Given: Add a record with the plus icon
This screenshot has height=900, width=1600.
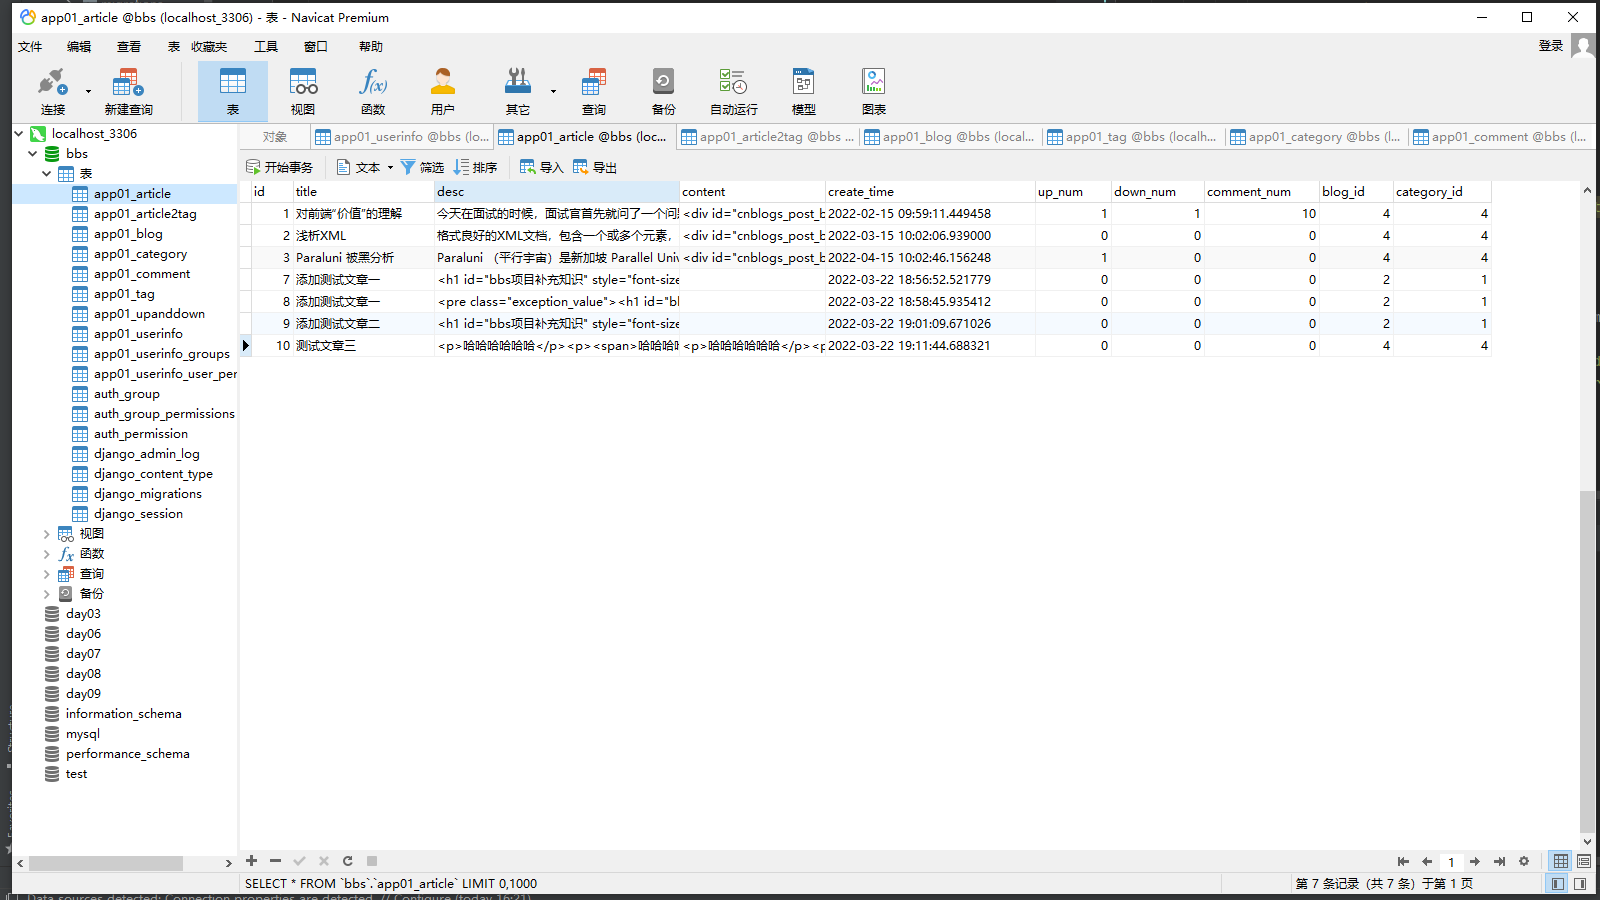Looking at the screenshot, I should 252,861.
